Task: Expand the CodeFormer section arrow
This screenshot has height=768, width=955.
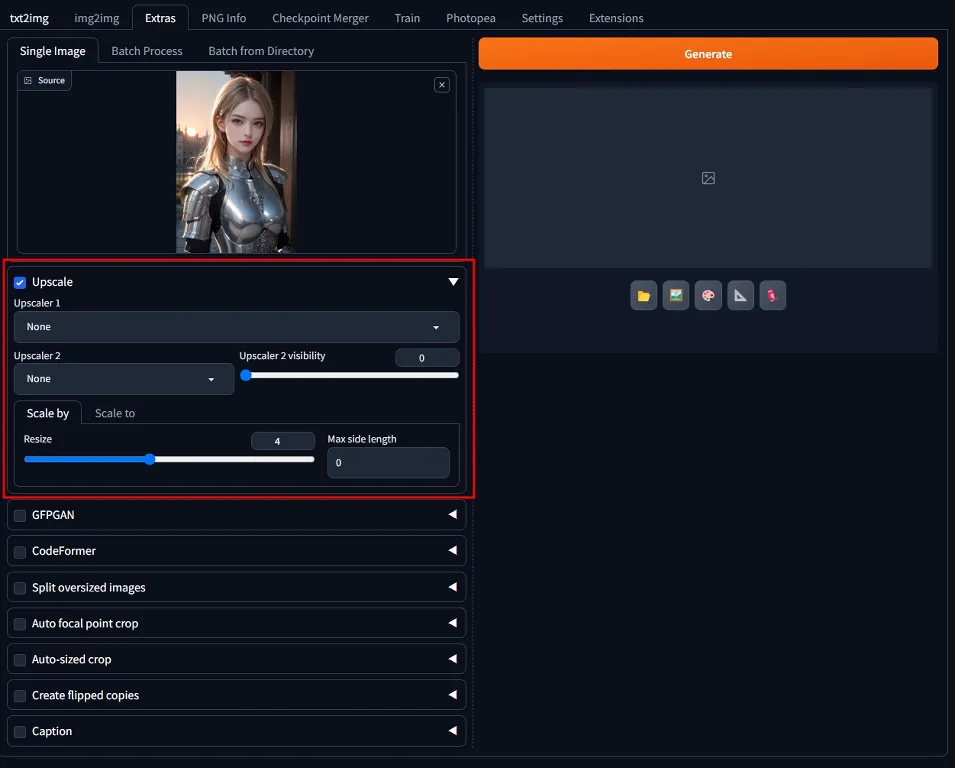Action: click(x=453, y=551)
